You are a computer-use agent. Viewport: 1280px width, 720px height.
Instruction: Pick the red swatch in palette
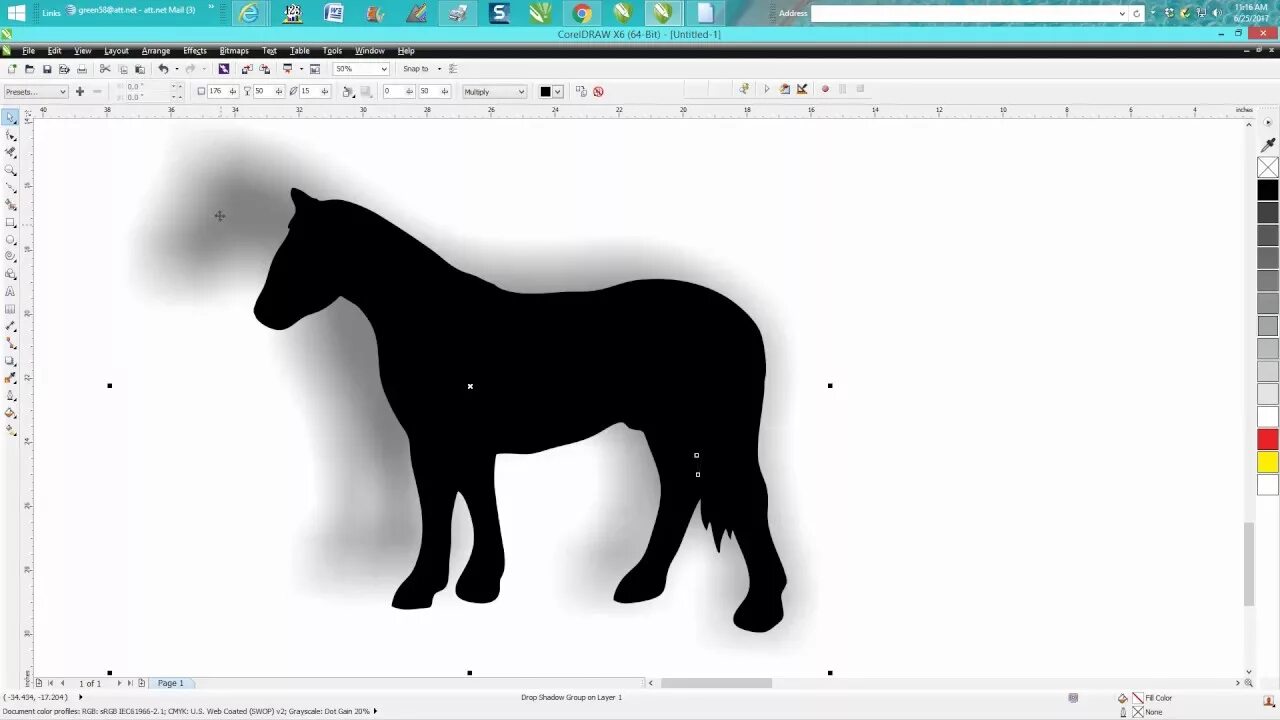coord(1268,439)
